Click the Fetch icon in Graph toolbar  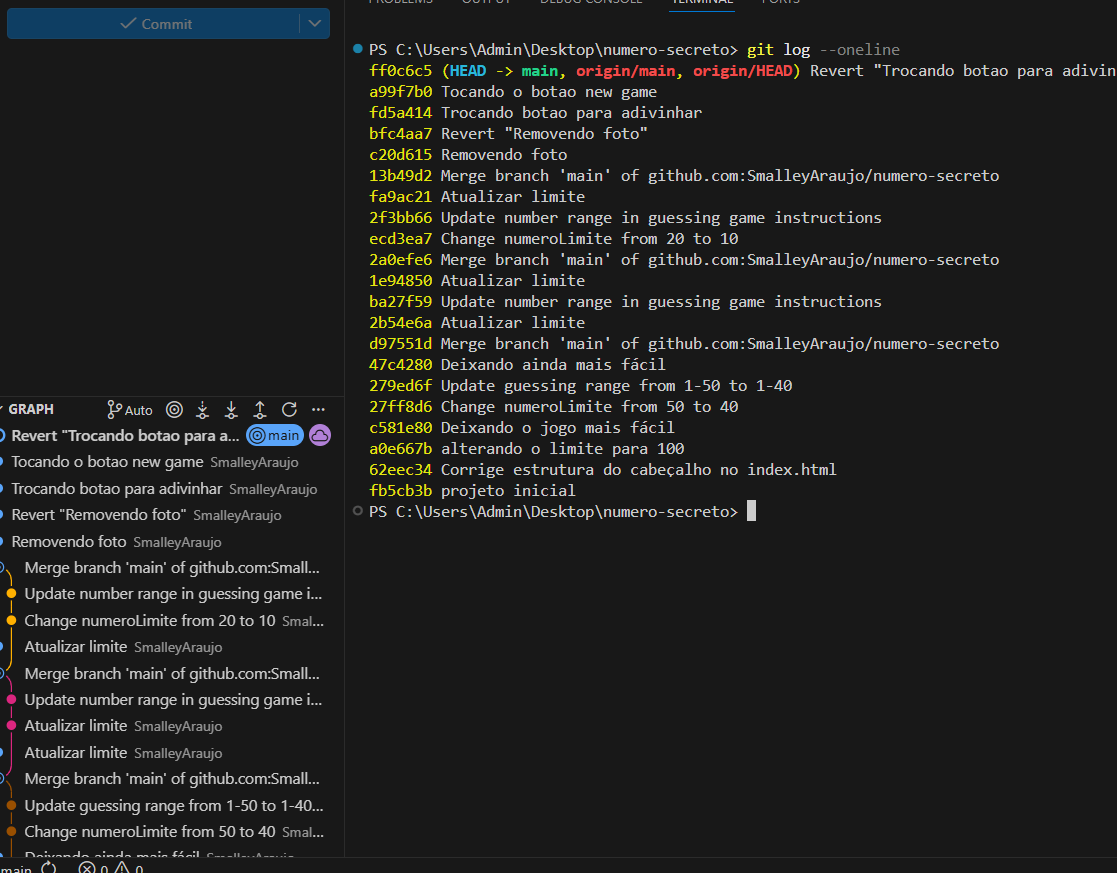pyautogui.click(x=202, y=409)
